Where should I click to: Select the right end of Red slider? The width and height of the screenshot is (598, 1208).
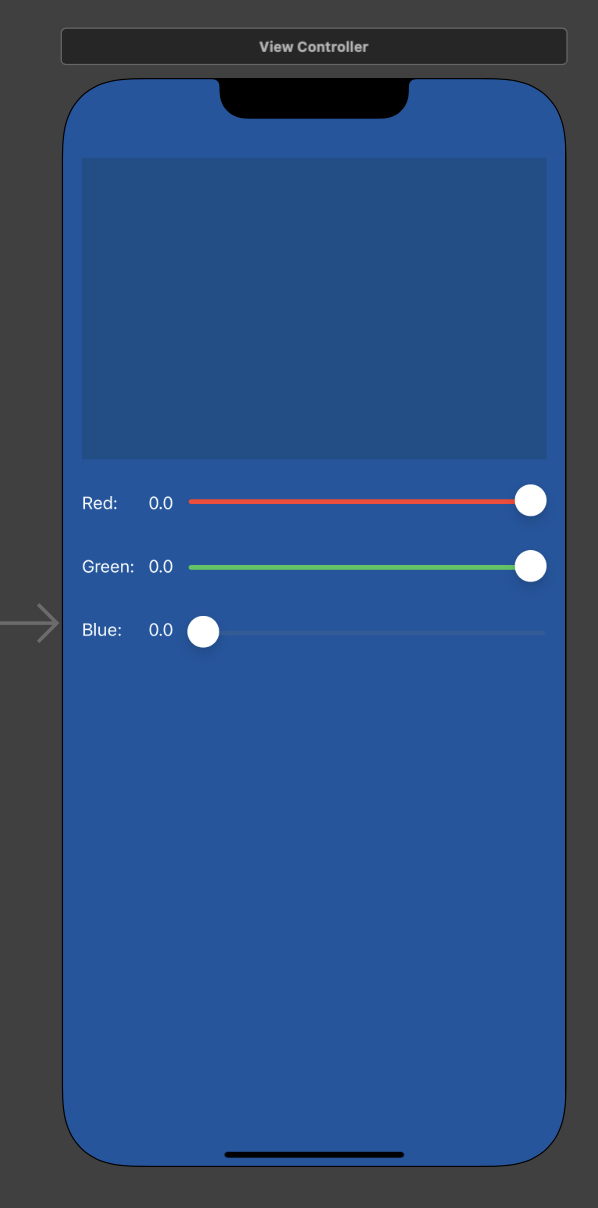tap(530, 500)
